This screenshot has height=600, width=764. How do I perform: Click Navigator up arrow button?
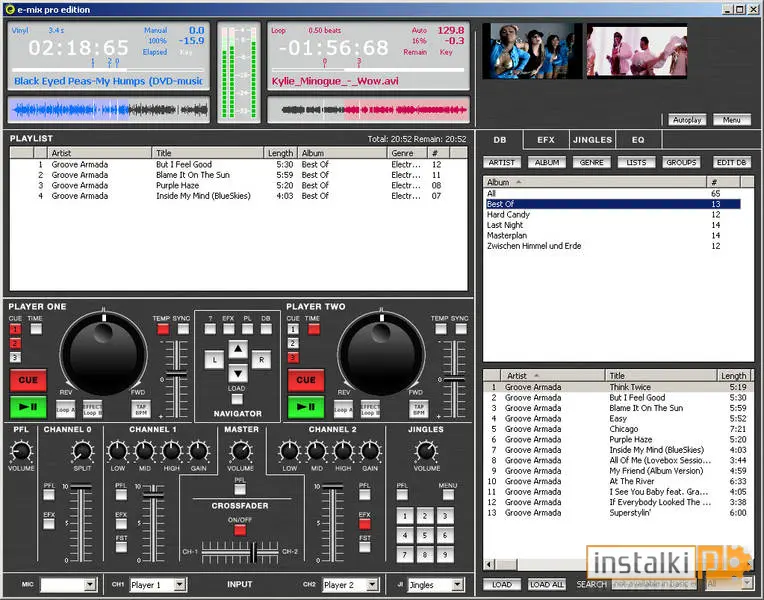point(238,349)
